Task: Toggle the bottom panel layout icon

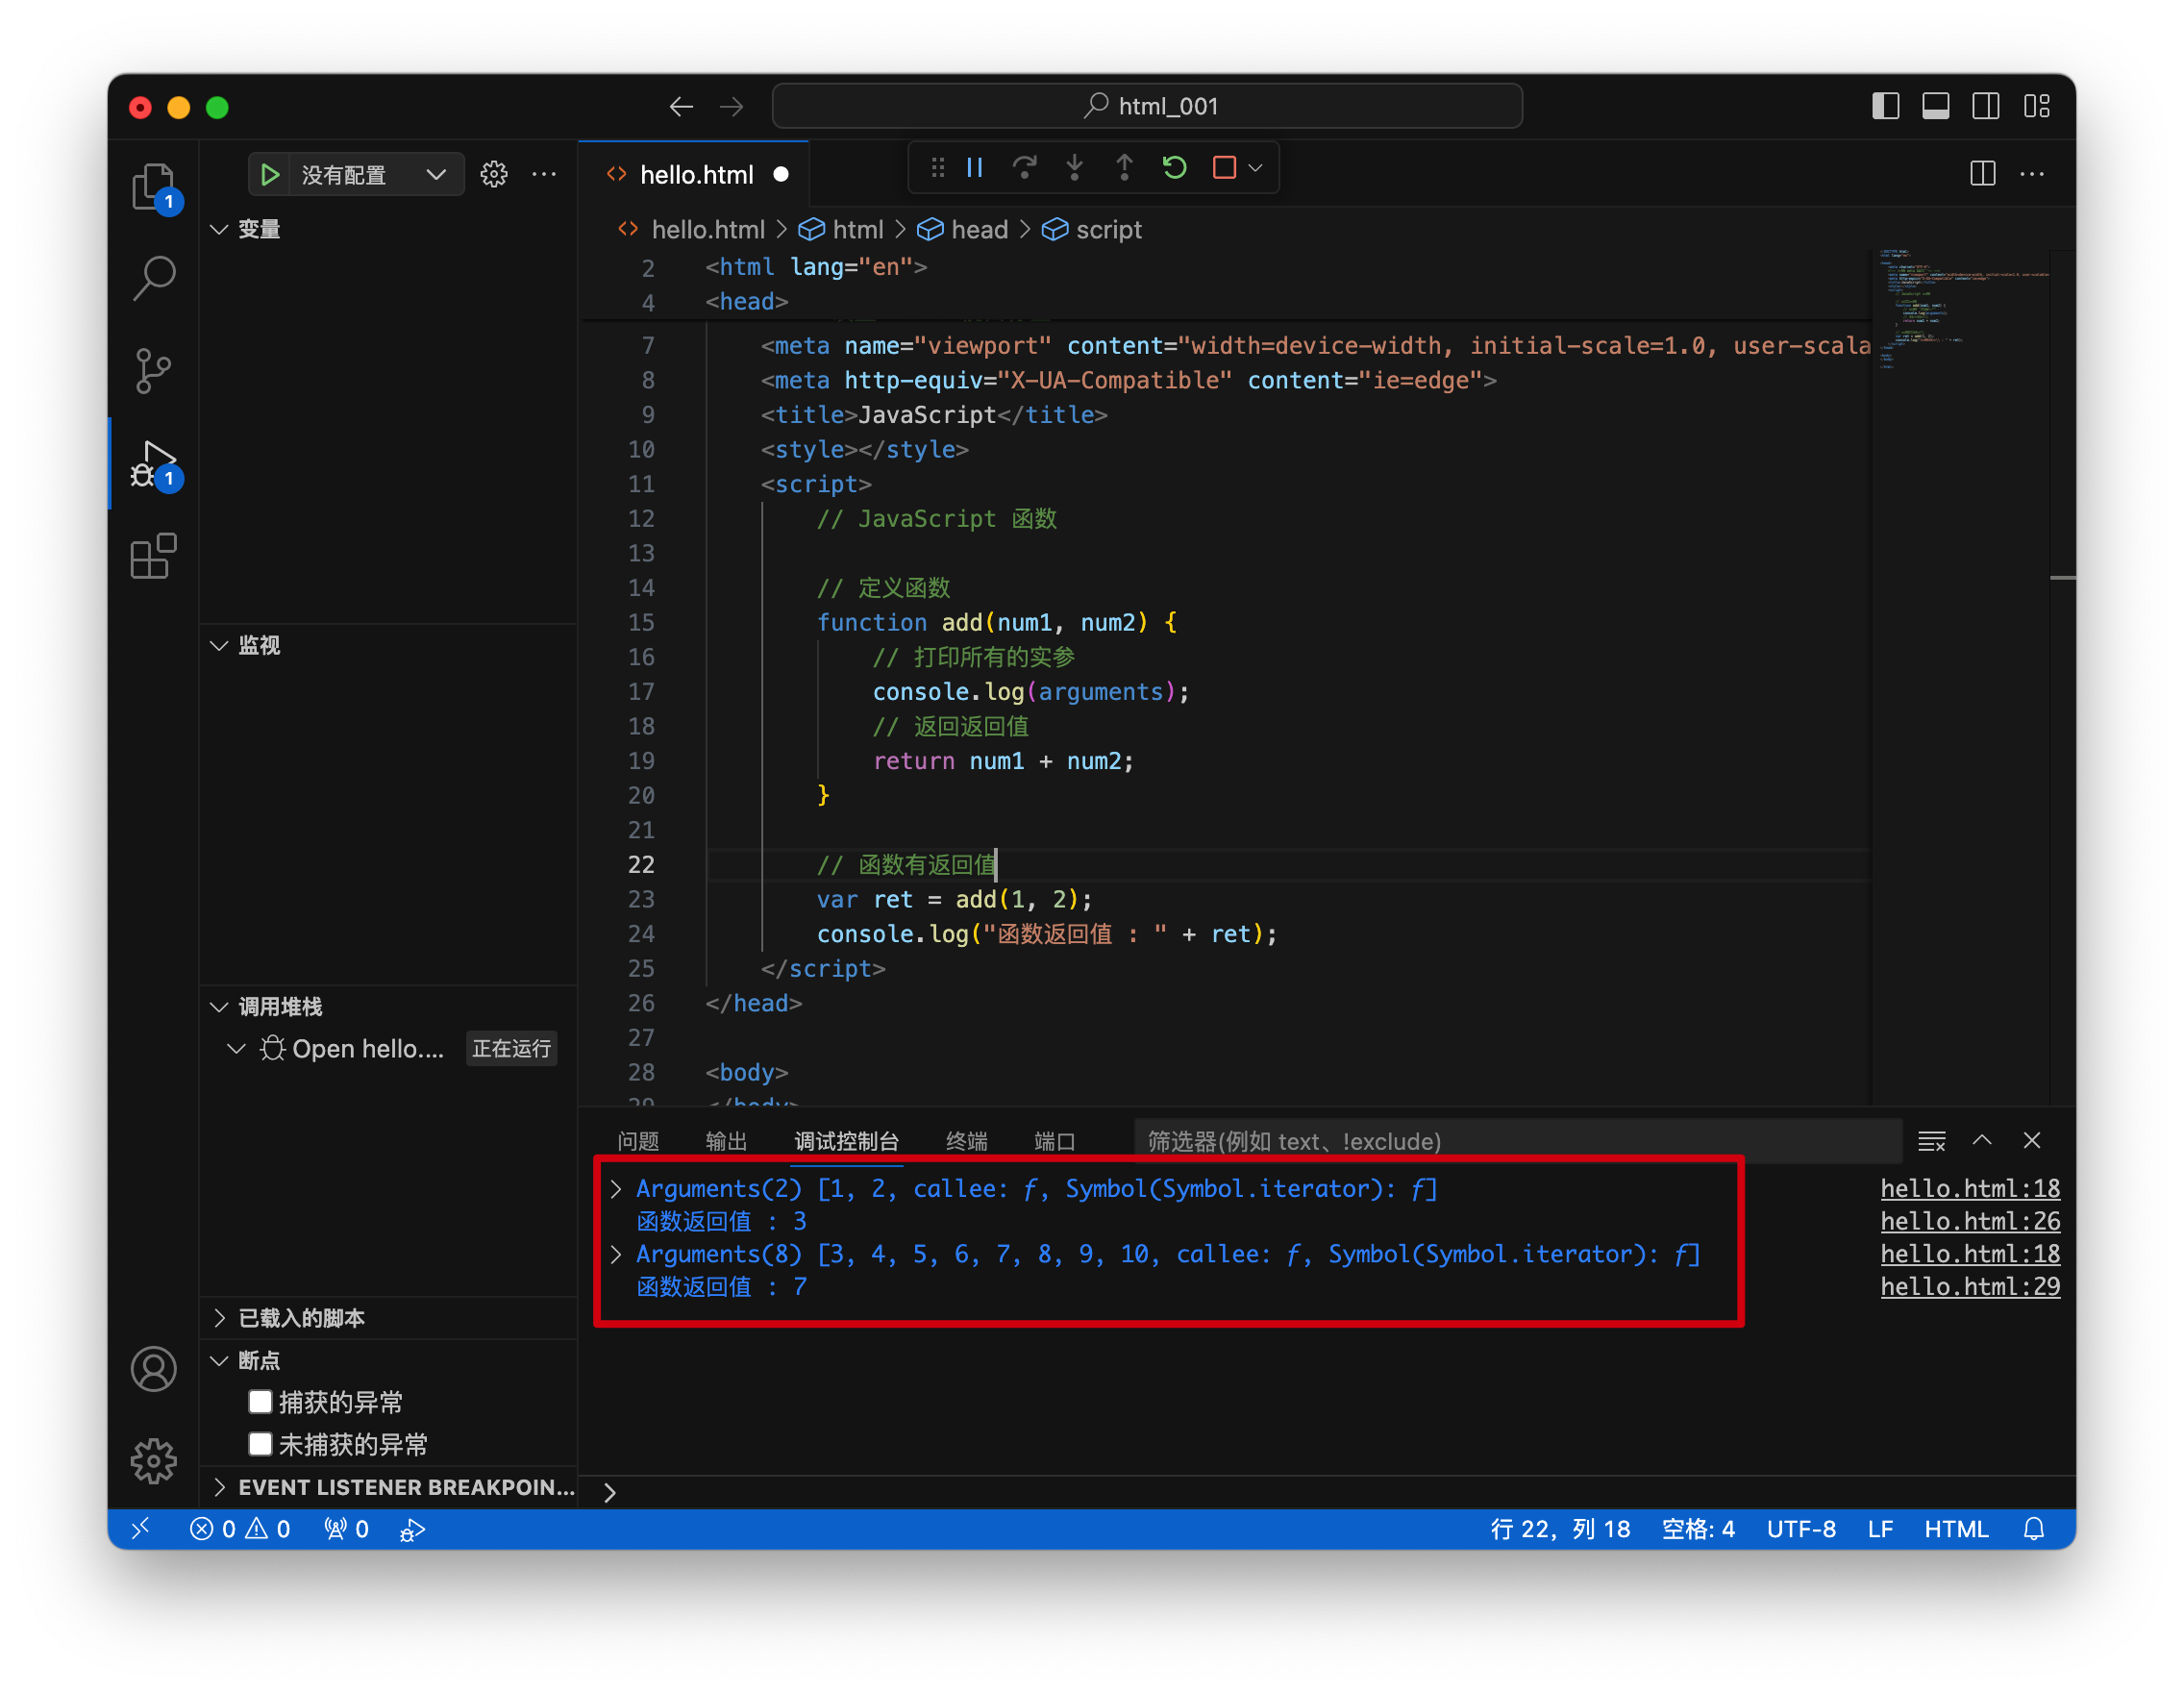Action: tap(1936, 106)
